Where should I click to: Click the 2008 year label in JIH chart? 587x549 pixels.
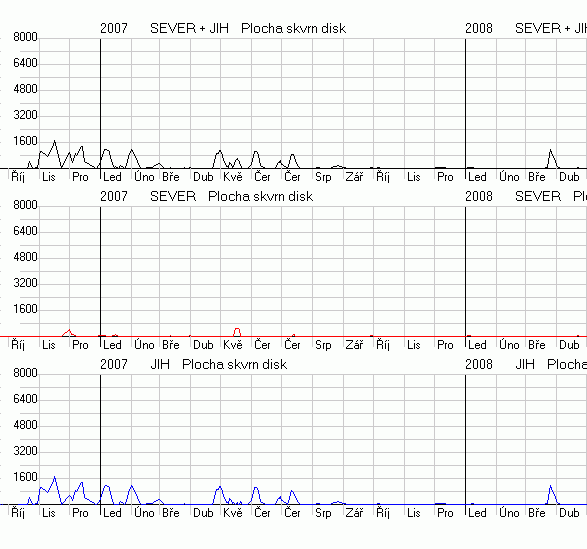(479, 364)
